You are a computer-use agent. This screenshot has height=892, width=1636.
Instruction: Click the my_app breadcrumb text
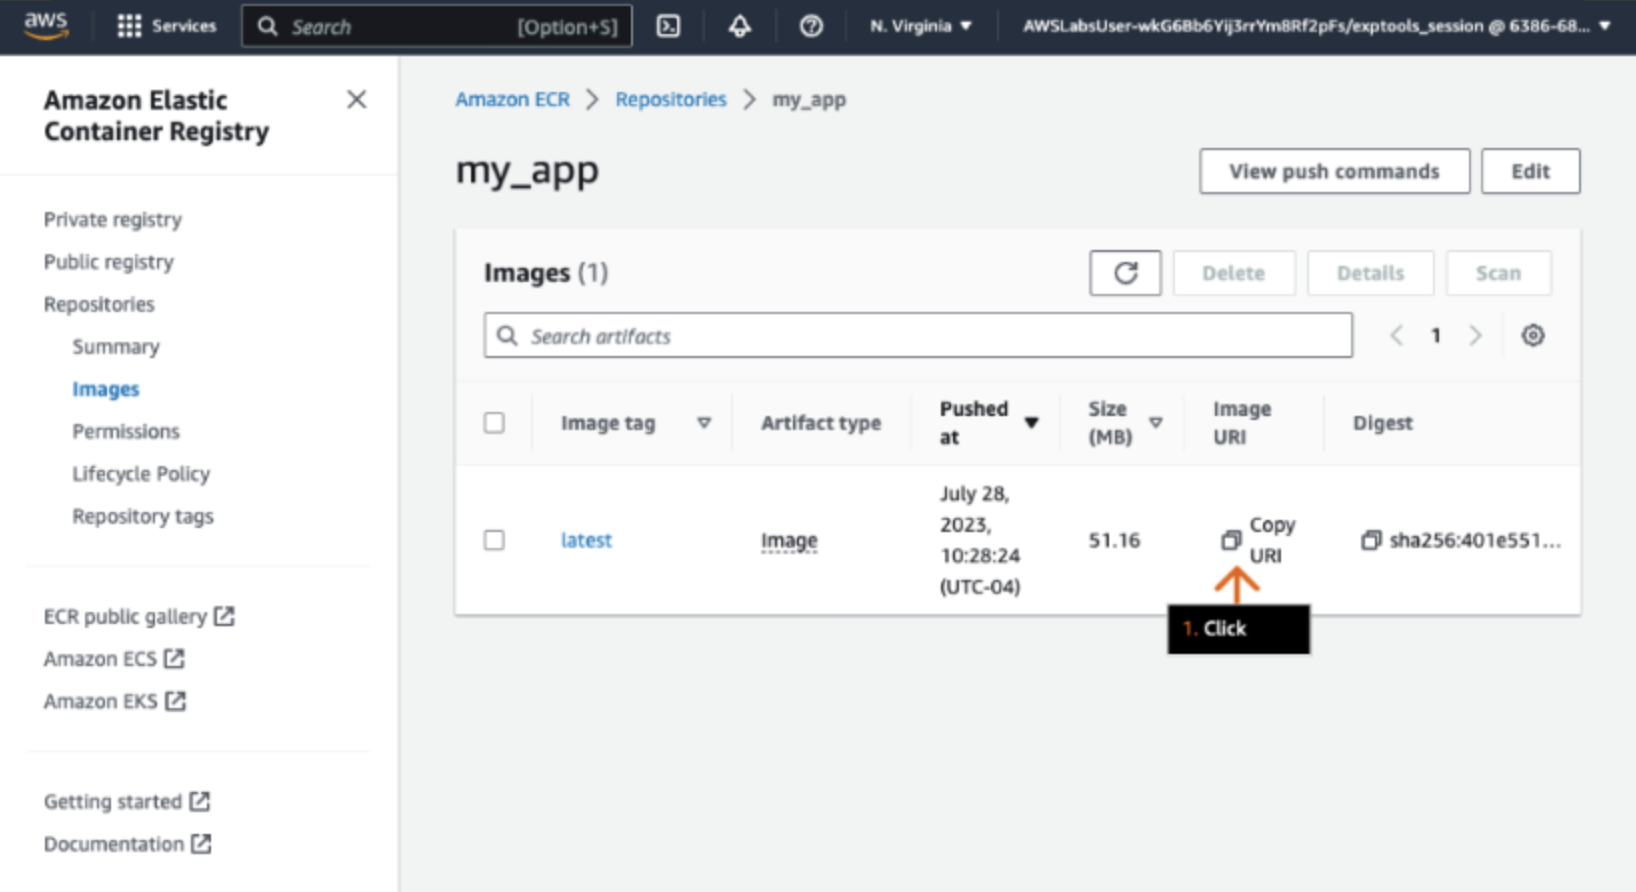tap(809, 99)
